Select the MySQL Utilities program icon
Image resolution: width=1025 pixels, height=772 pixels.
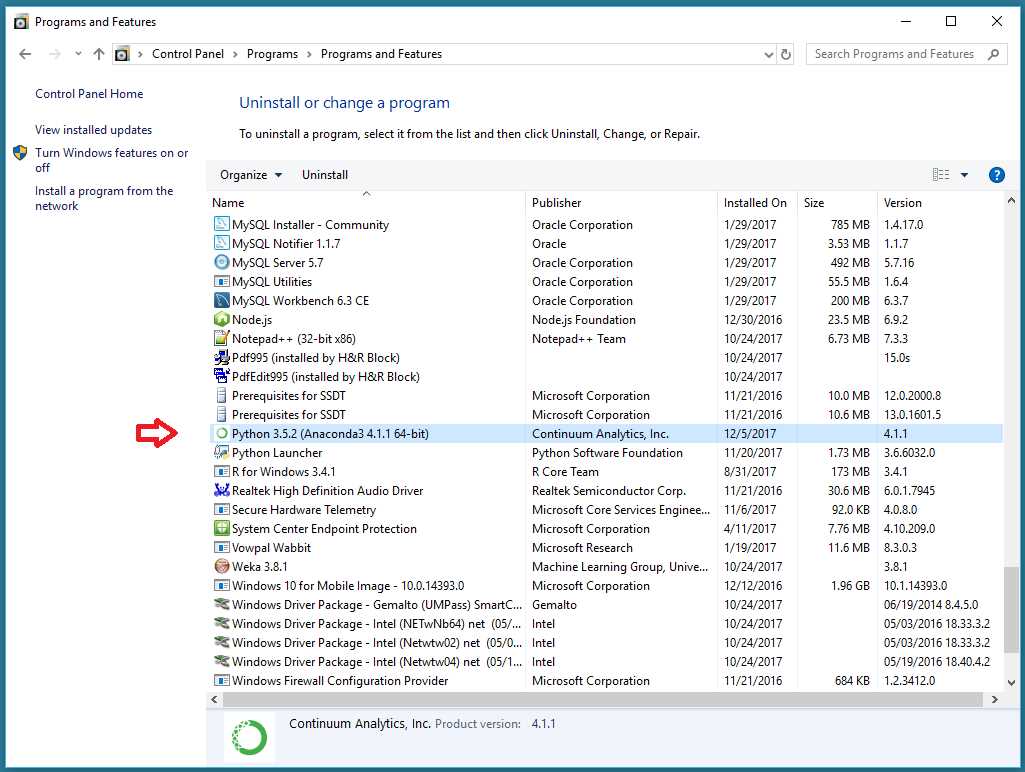pos(222,281)
